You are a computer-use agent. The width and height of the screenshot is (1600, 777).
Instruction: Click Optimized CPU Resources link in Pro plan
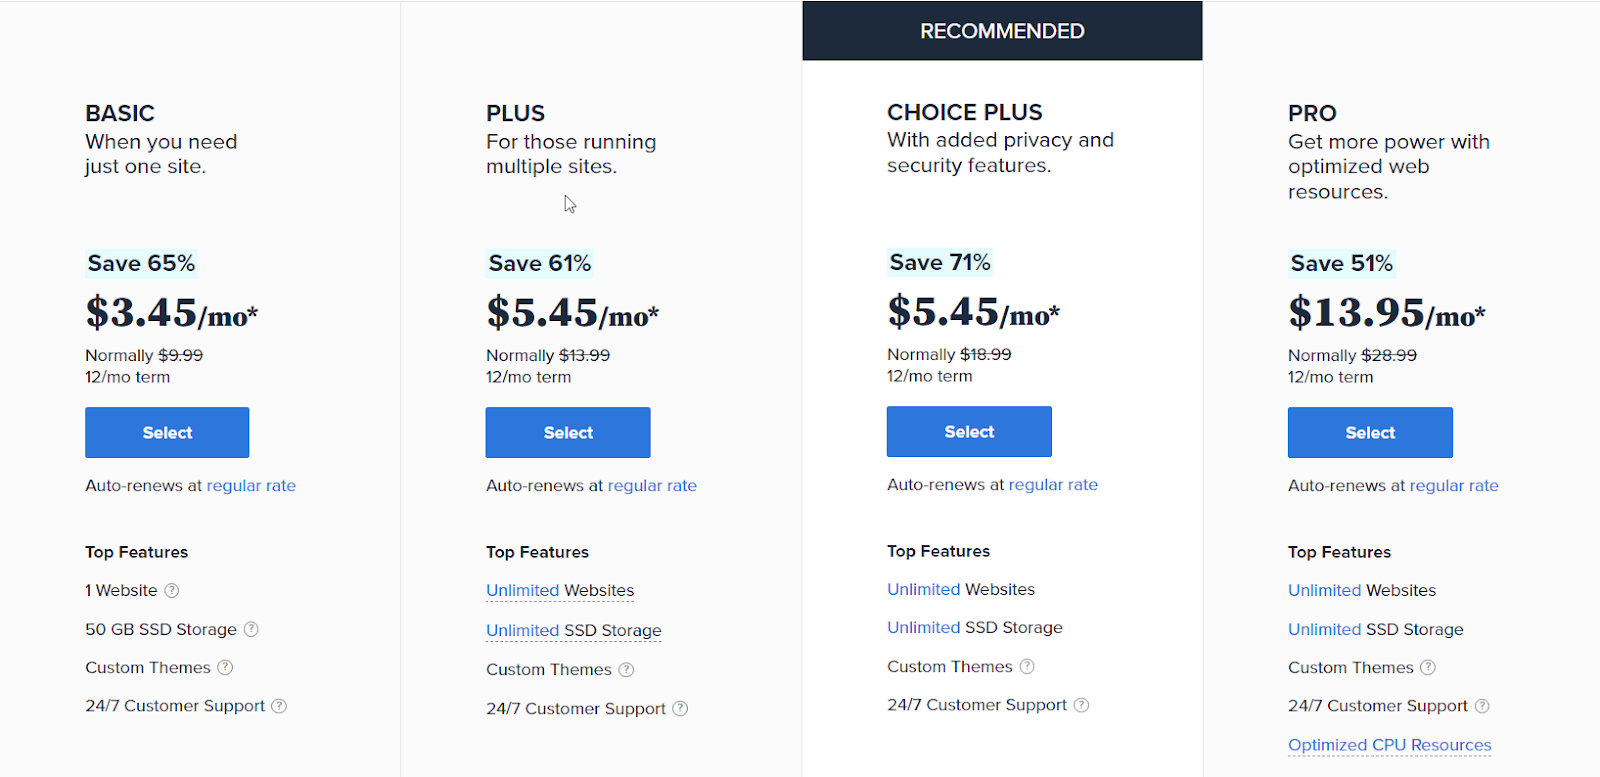point(1389,745)
